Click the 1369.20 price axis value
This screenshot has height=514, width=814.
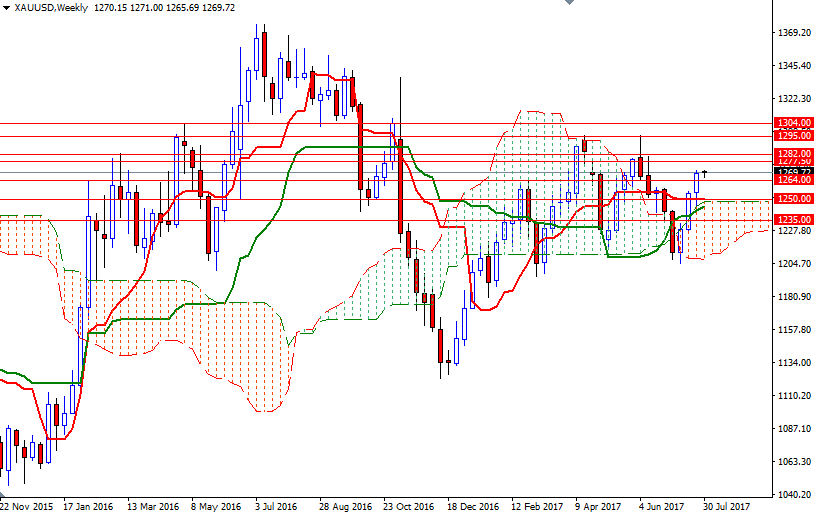(x=794, y=33)
